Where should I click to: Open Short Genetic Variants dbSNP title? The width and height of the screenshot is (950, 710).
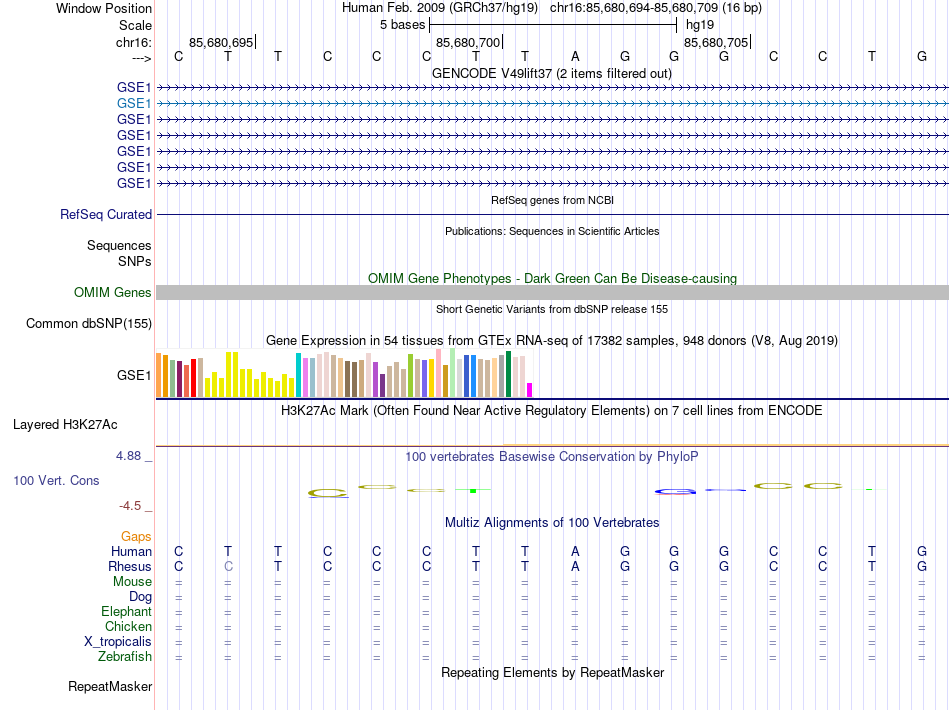pyautogui.click(x=552, y=310)
